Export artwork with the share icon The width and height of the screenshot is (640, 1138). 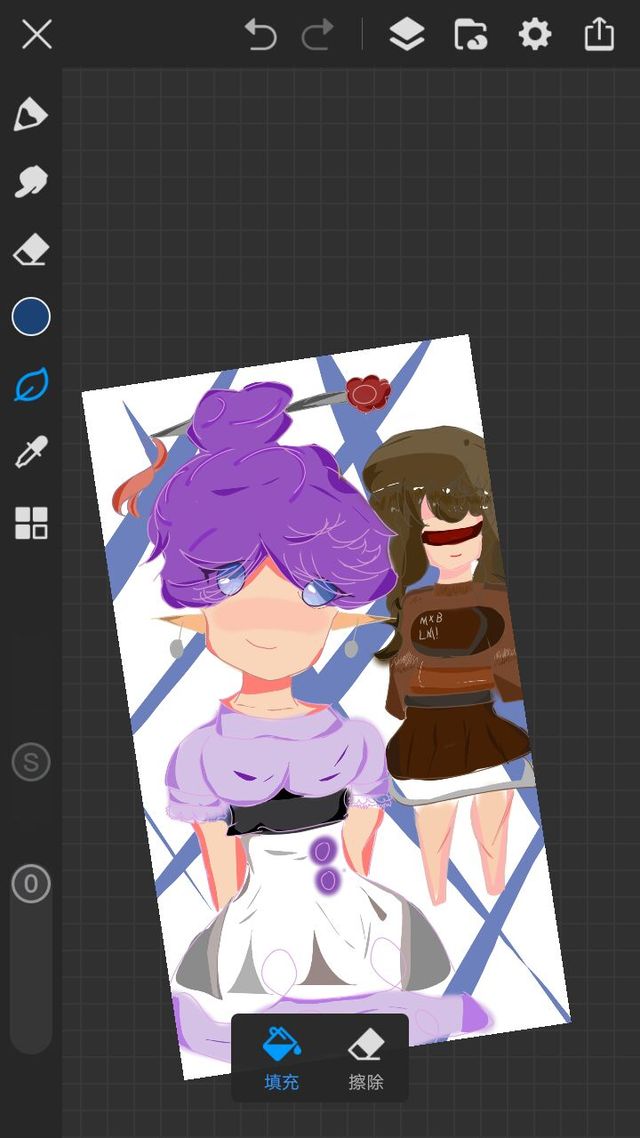tap(598, 34)
